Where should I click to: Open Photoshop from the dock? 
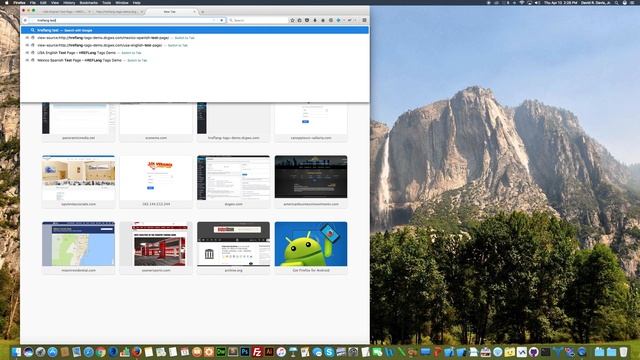pyautogui.click(x=245, y=352)
